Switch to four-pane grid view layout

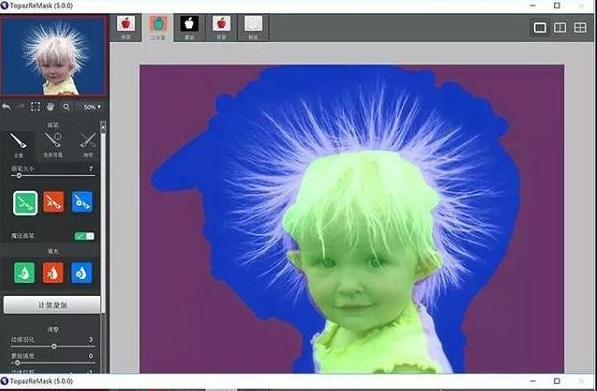pyautogui.click(x=580, y=27)
